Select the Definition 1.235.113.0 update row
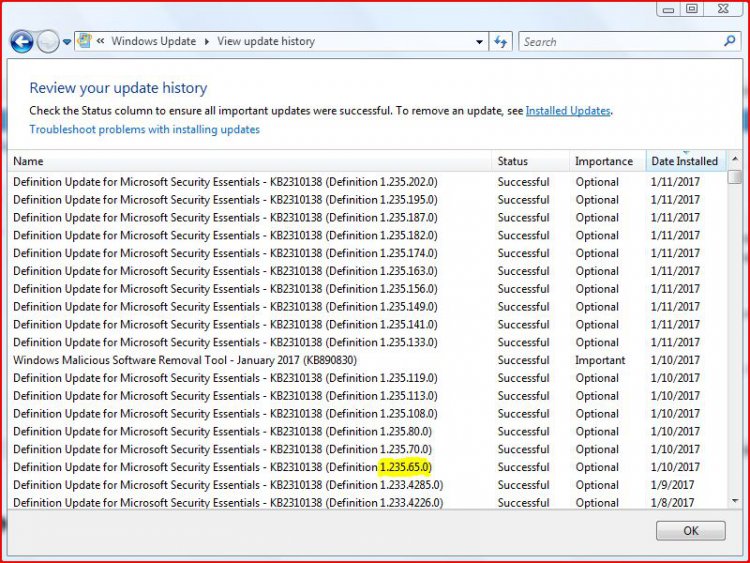Viewport: 750px width, 563px height. point(367,396)
